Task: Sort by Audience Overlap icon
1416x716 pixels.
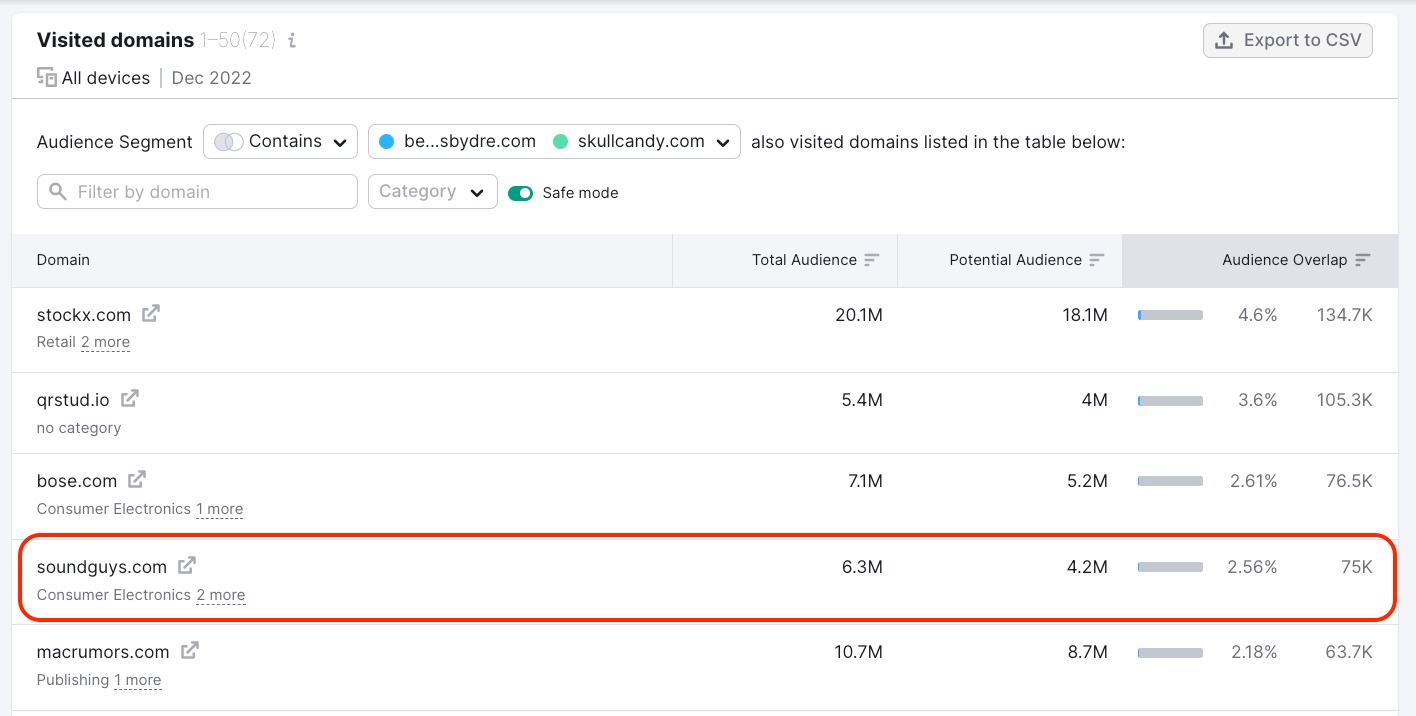Action: click(x=1363, y=260)
